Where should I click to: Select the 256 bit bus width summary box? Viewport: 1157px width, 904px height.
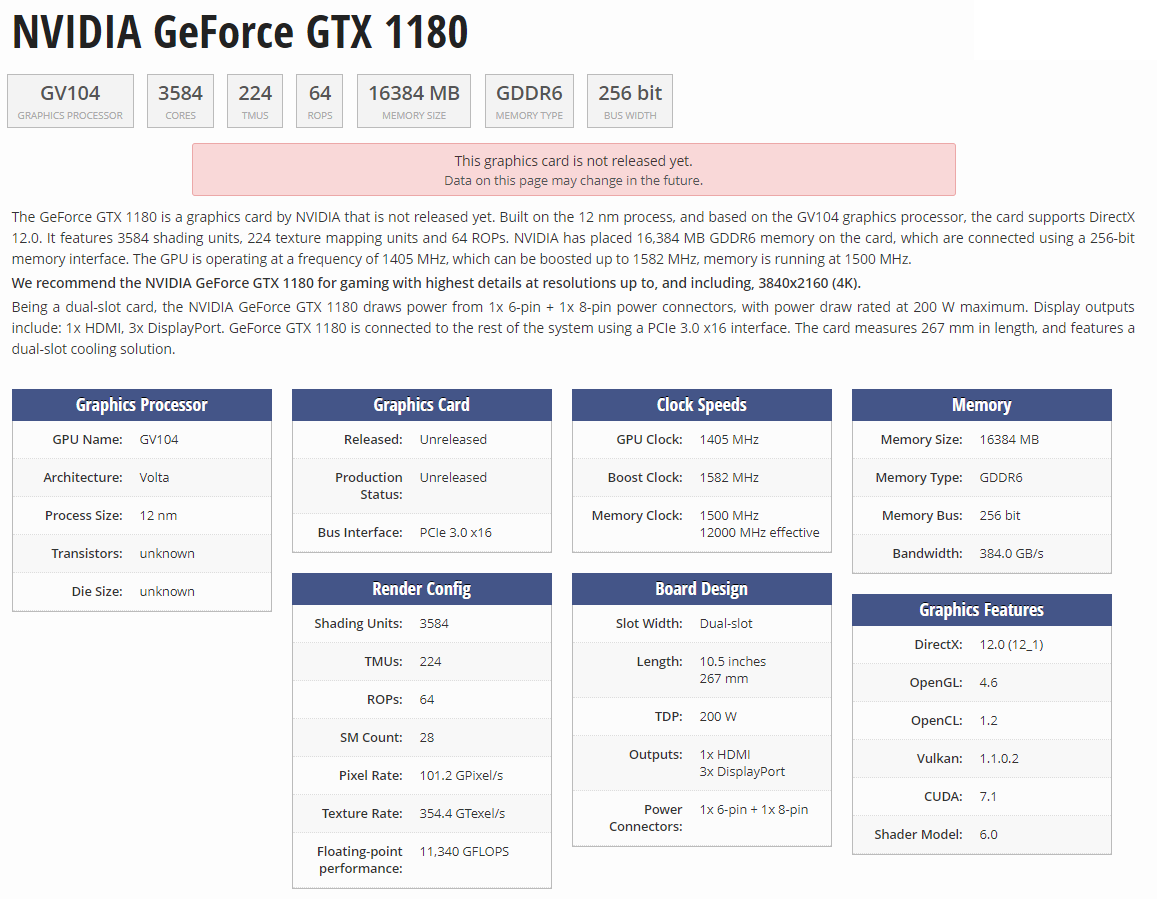click(629, 101)
